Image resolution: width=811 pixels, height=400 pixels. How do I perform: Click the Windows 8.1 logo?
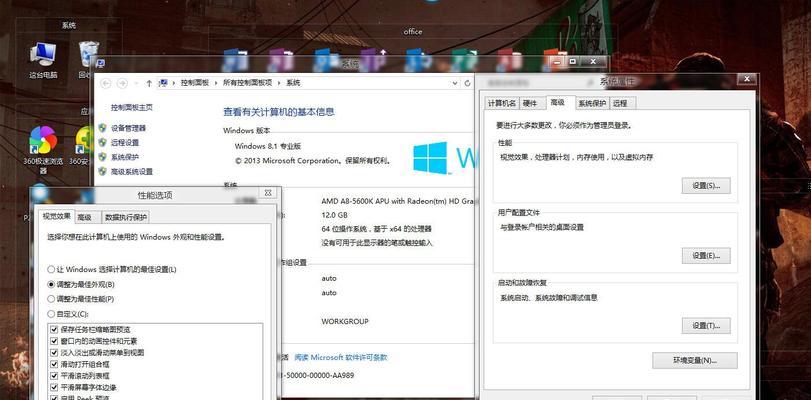coord(430,158)
